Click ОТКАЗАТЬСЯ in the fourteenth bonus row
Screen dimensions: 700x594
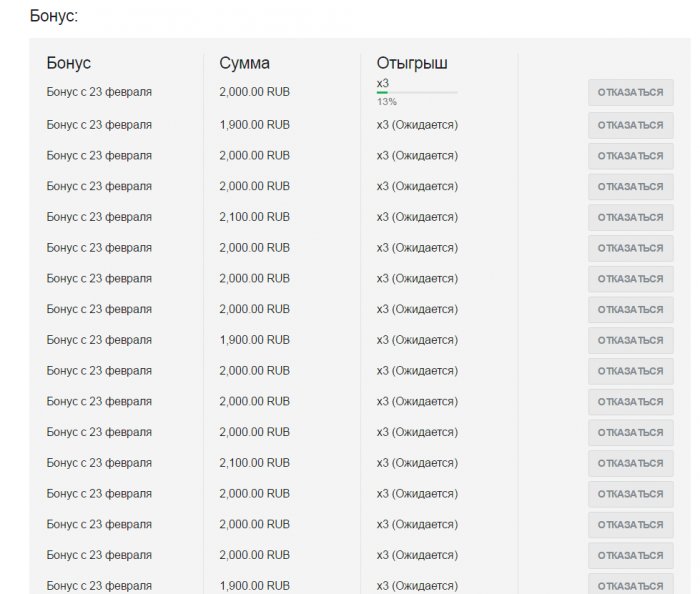click(630, 494)
